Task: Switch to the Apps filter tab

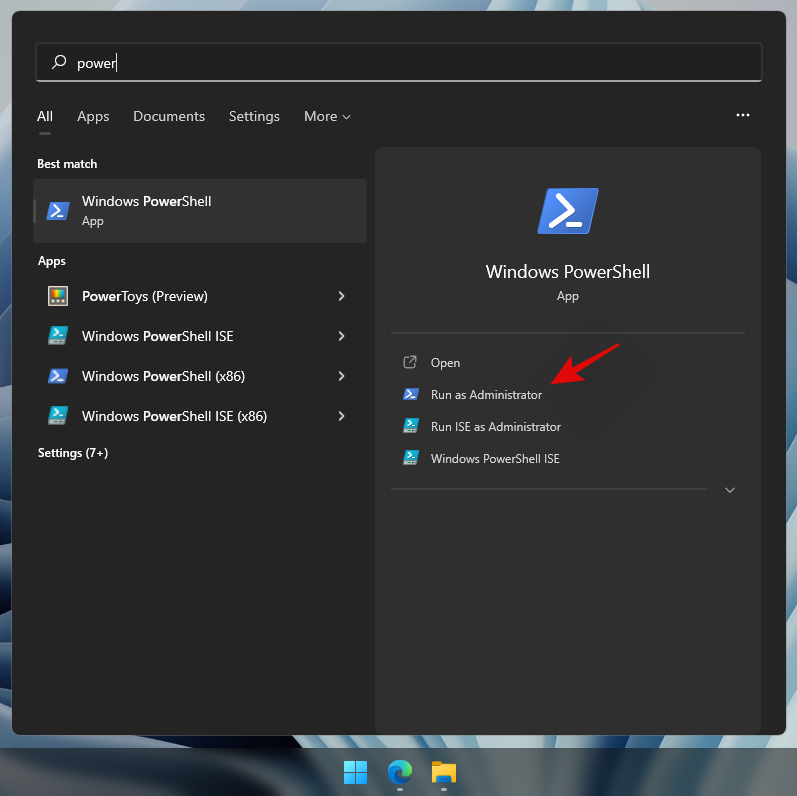Action: click(x=93, y=116)
